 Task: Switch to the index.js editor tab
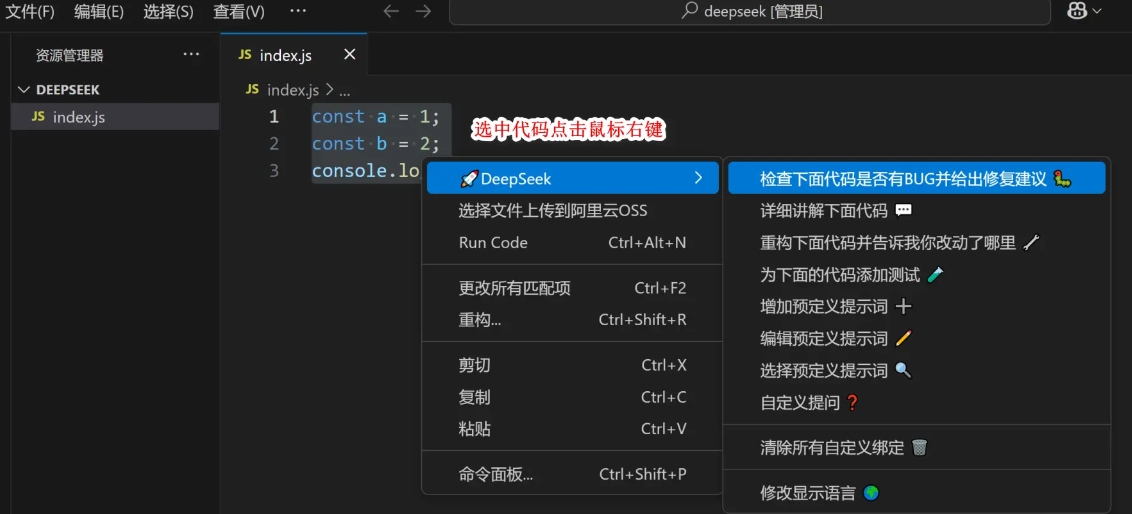click(x=294, y=55)
